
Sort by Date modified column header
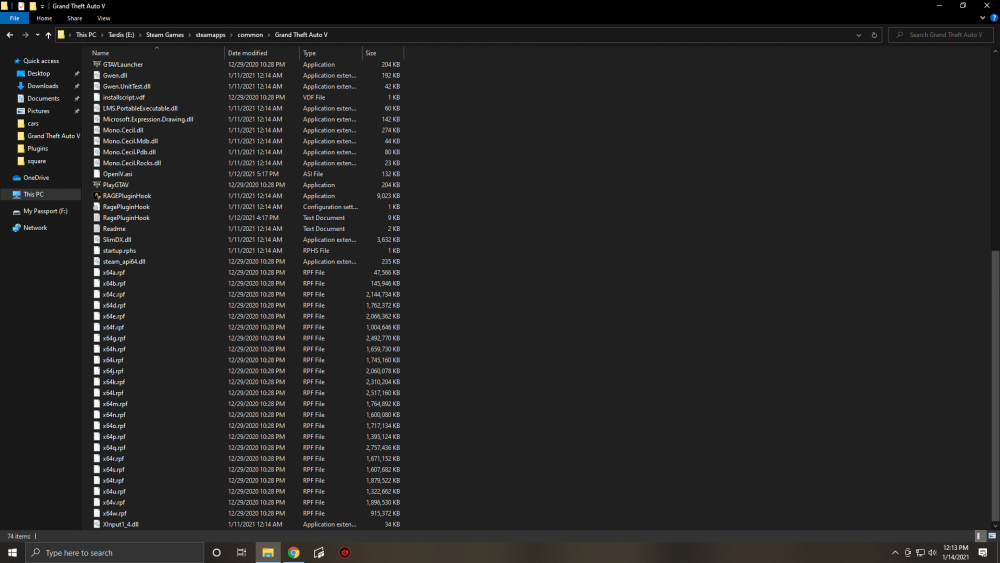tap(262, 53)
